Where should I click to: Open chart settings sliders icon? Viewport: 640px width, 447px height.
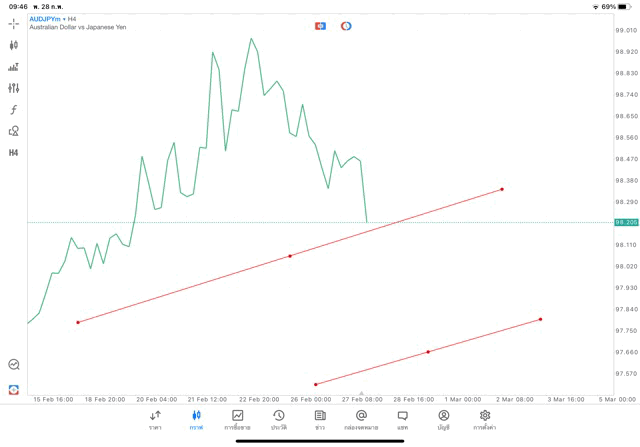(x=14, y=88)
